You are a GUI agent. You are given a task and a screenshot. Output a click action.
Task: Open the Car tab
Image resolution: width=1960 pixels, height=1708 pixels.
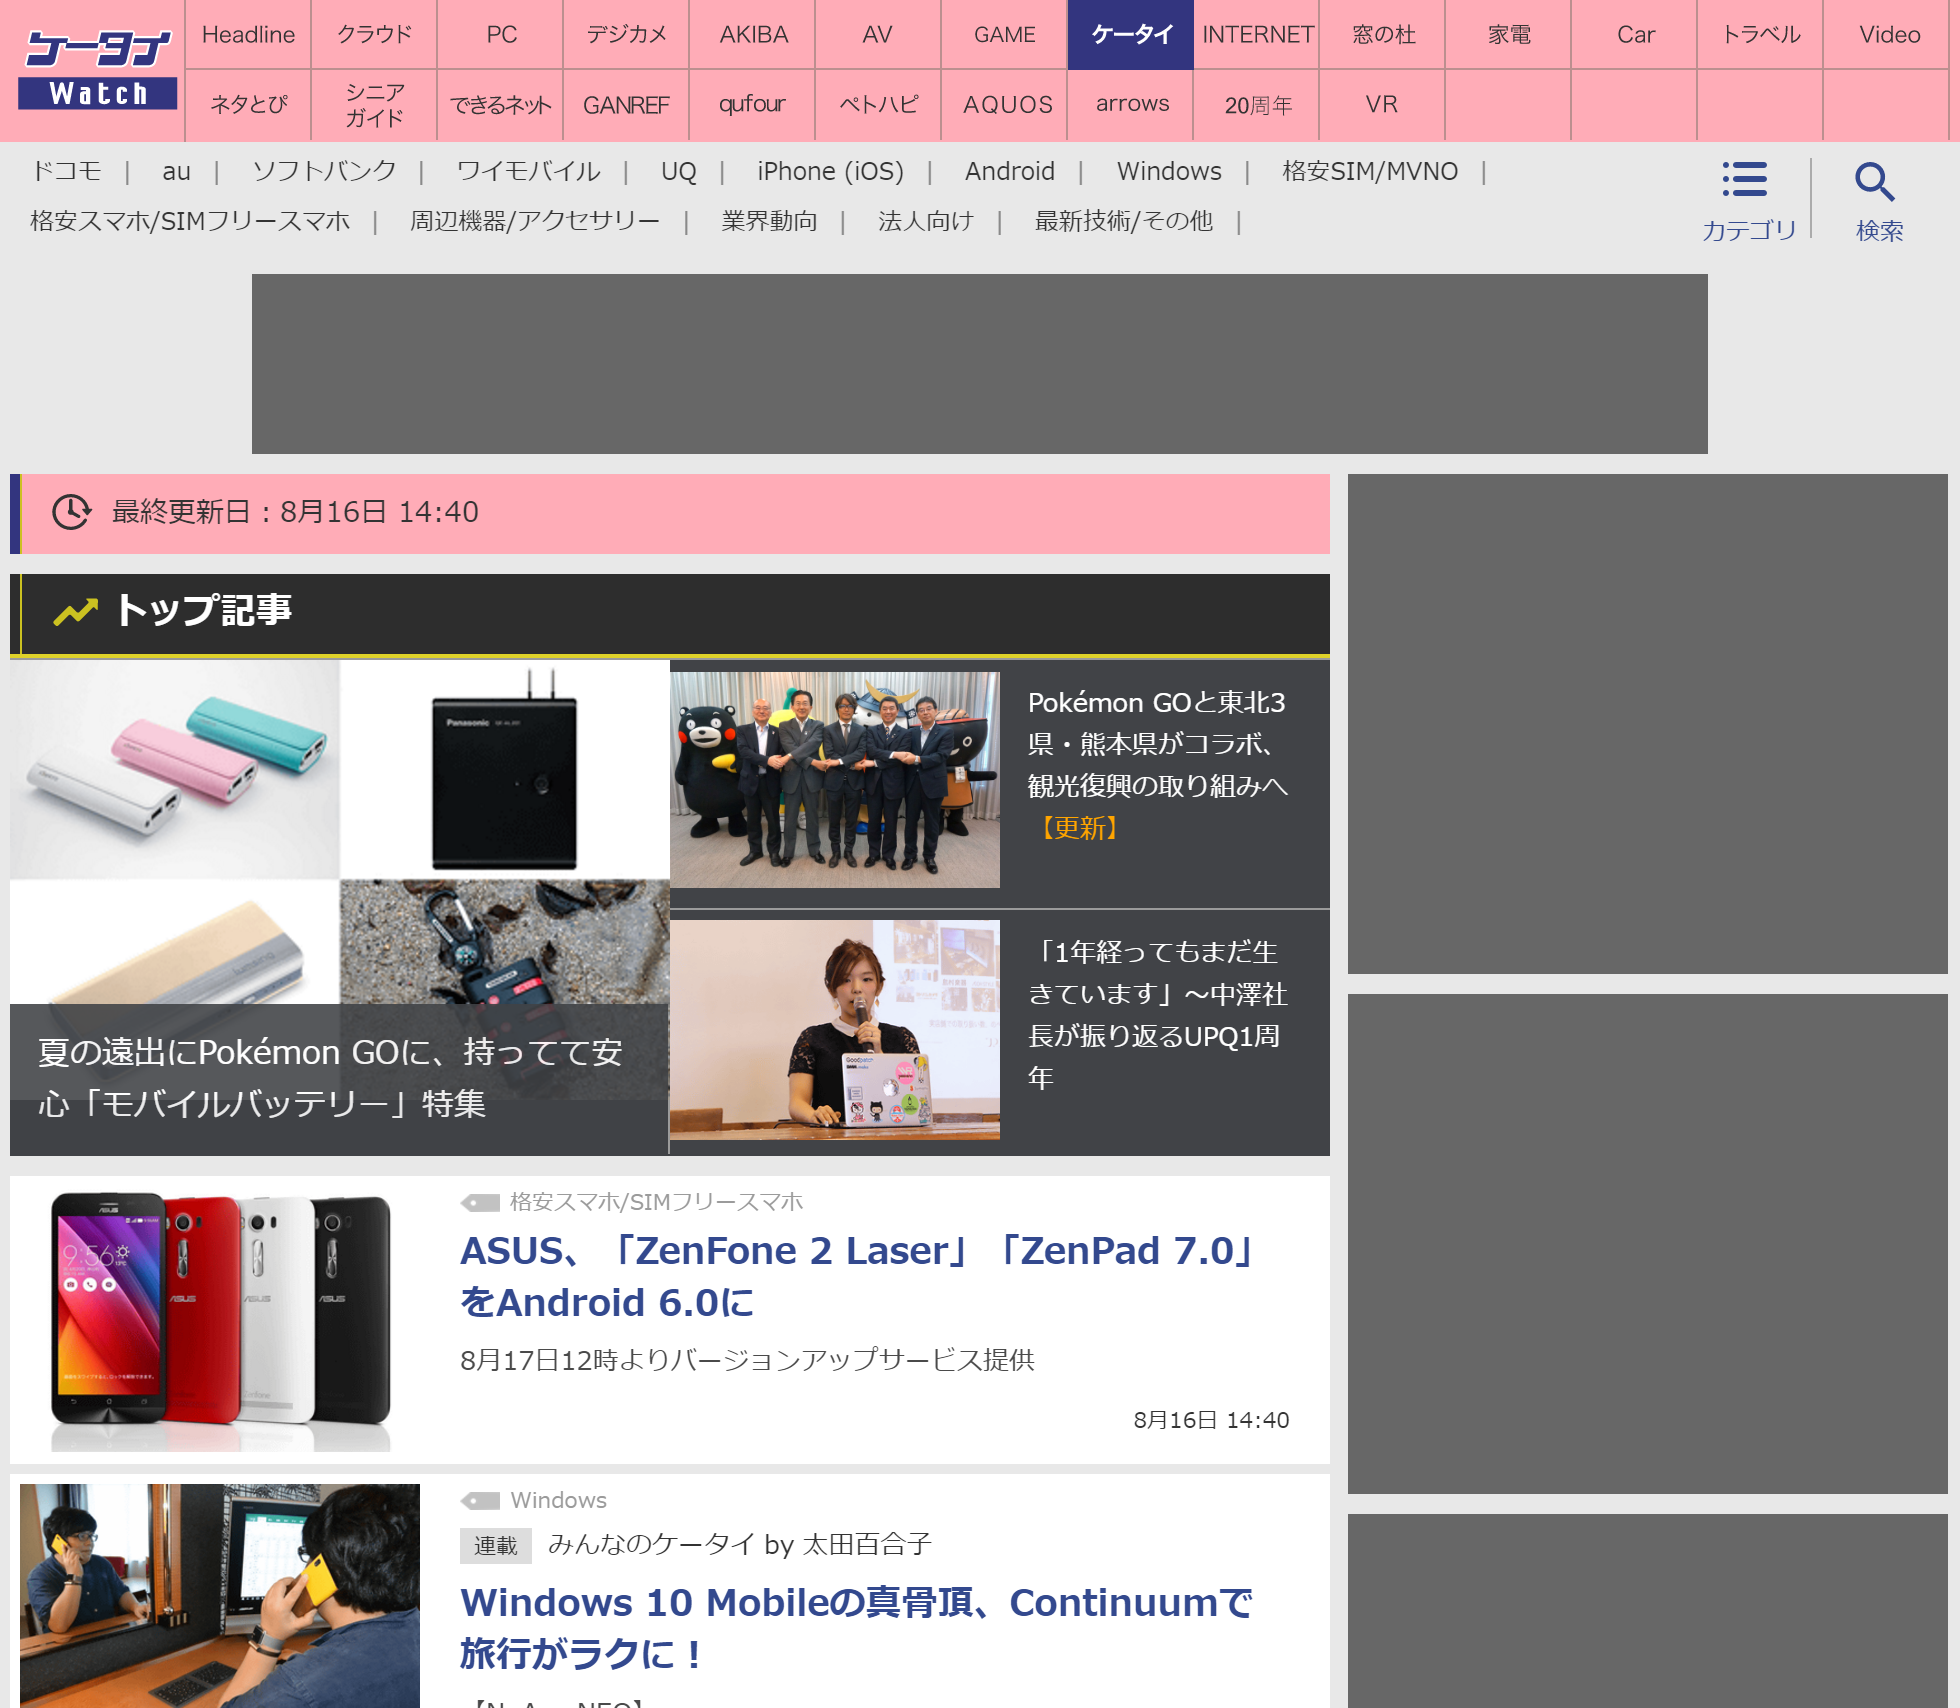click(1635, 35)
